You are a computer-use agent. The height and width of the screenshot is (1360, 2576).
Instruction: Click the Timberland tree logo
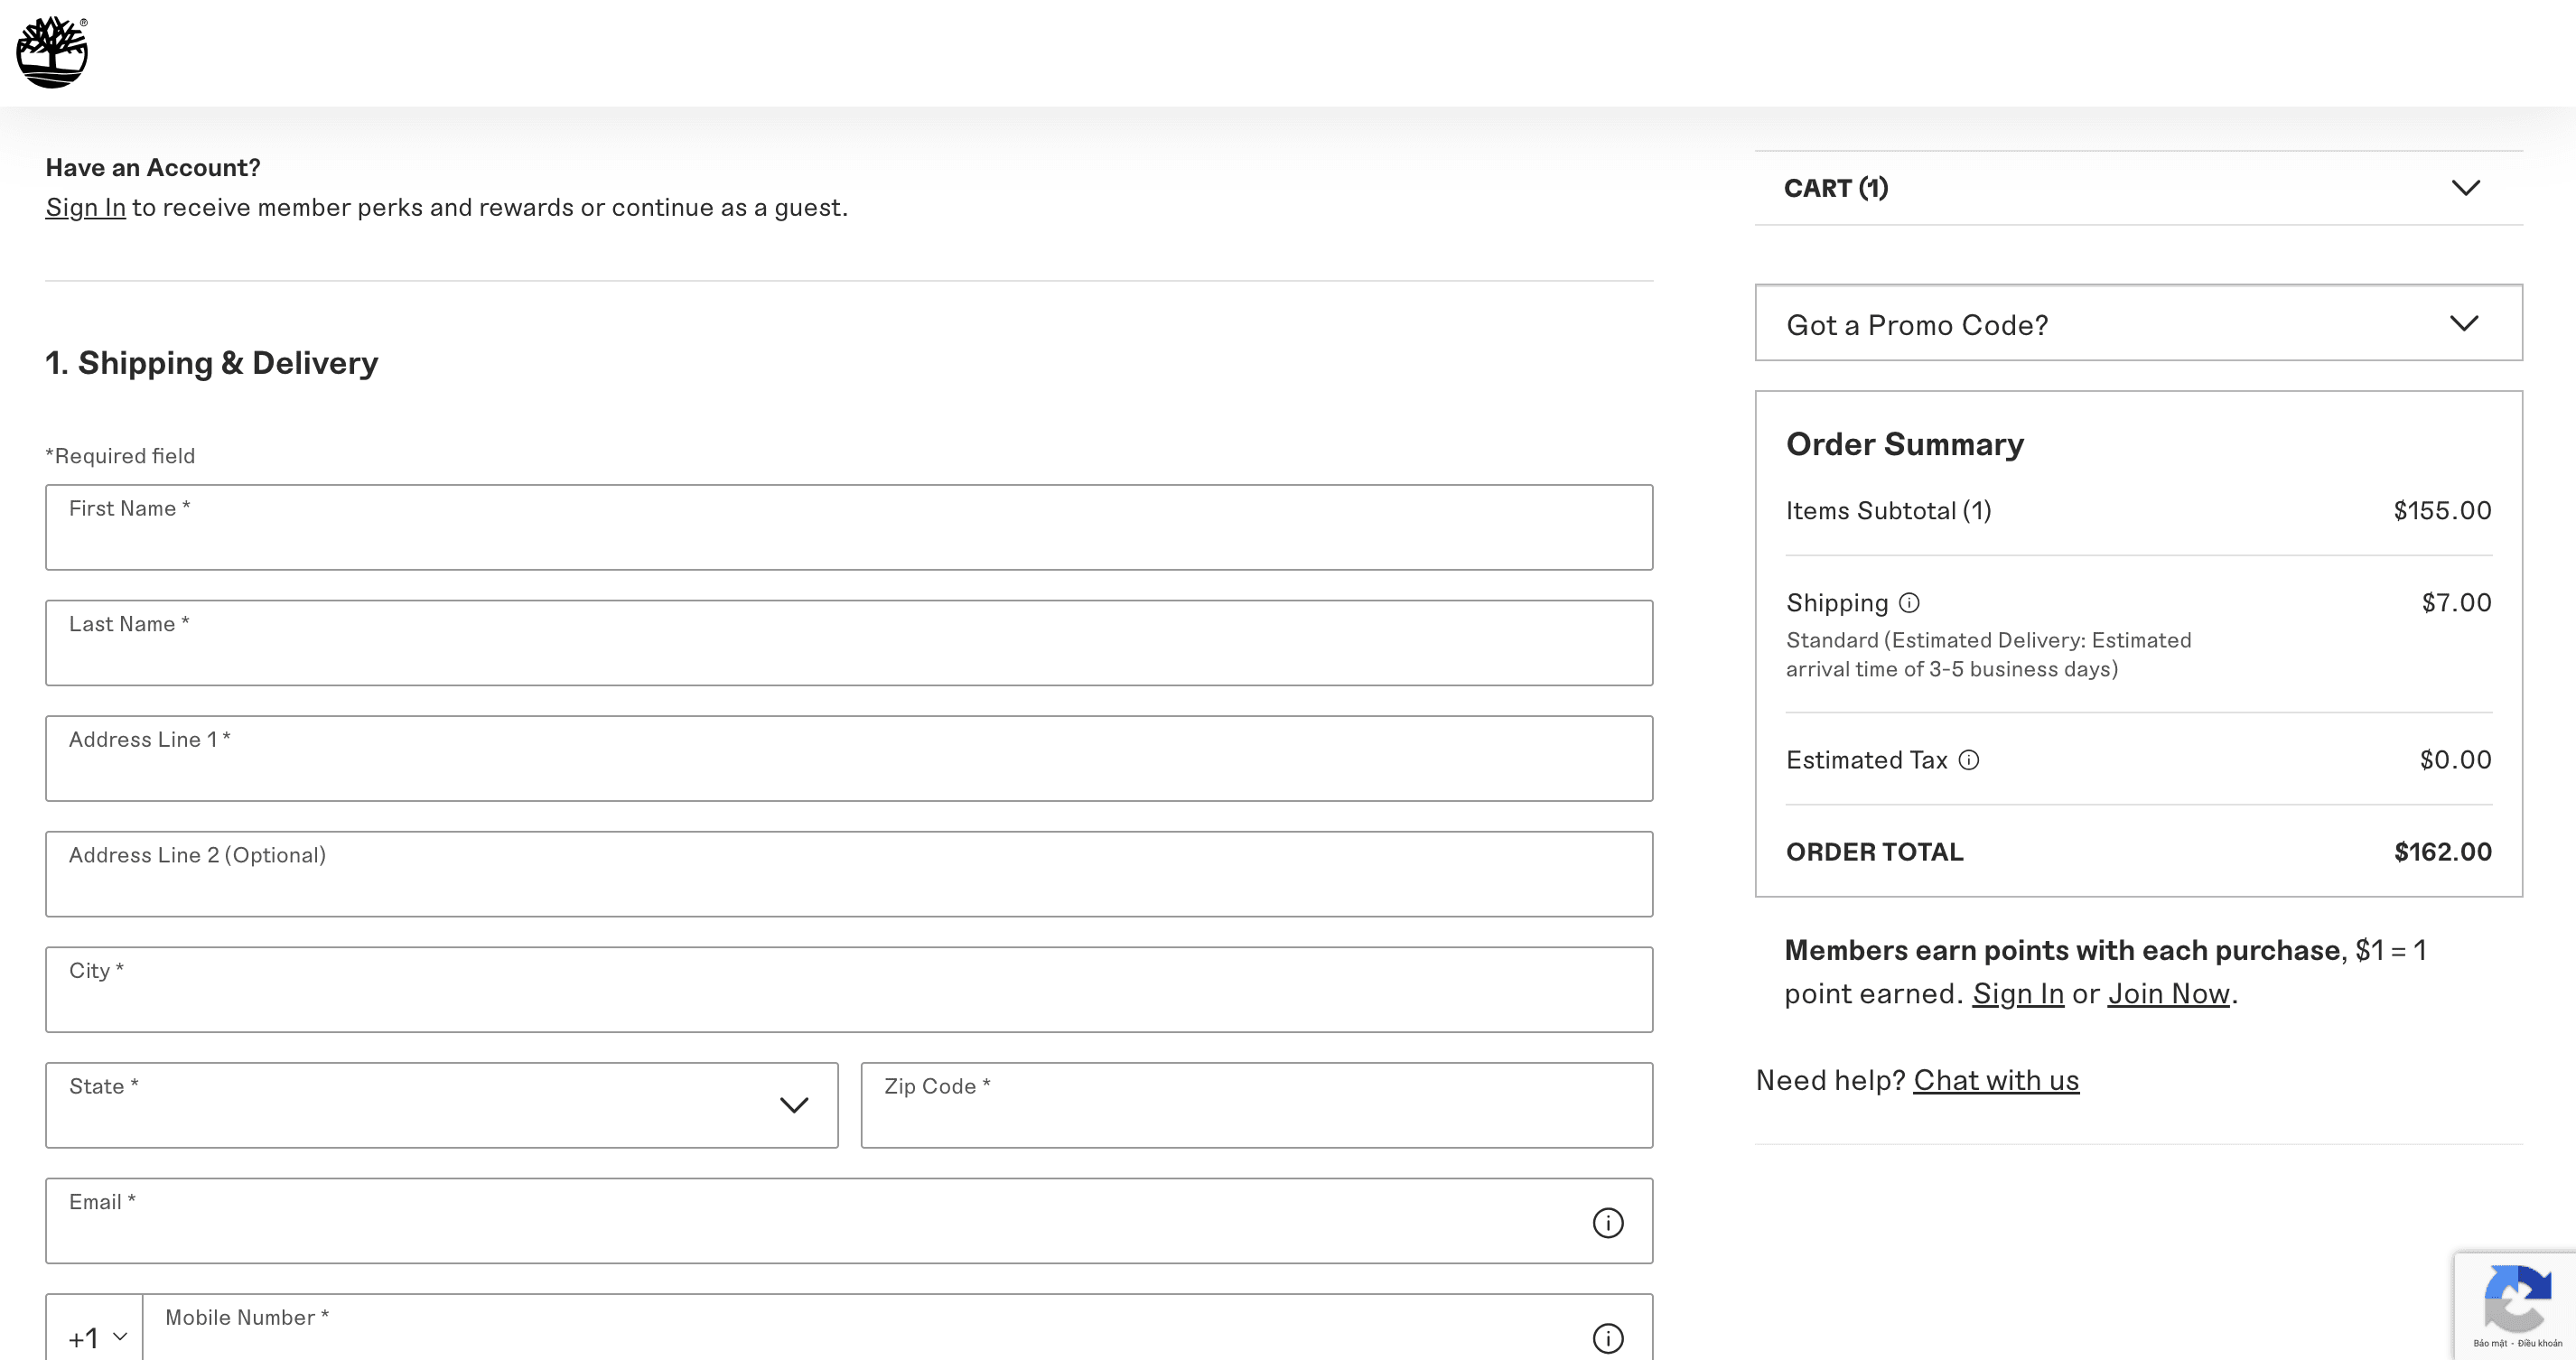pyautogui.click(x=52, y=52)
